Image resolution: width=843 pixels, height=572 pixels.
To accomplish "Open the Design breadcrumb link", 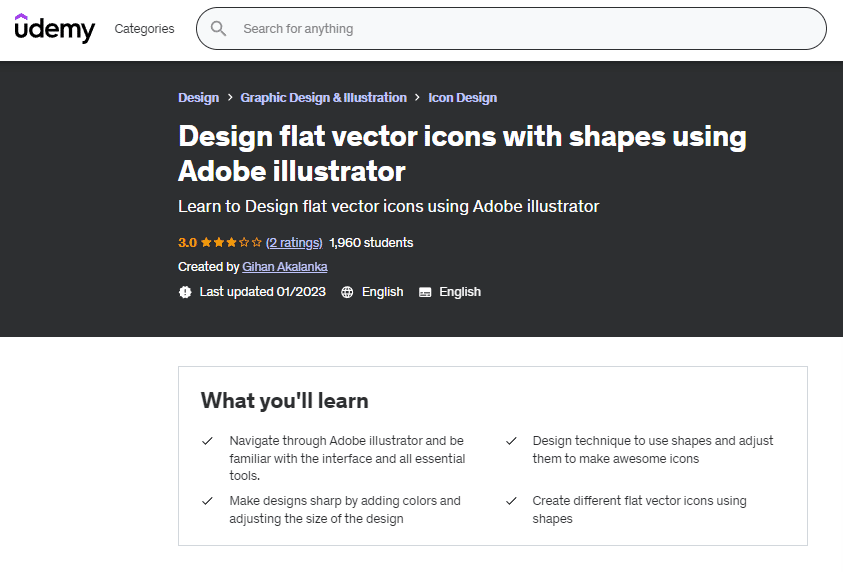I will (198, 98).
